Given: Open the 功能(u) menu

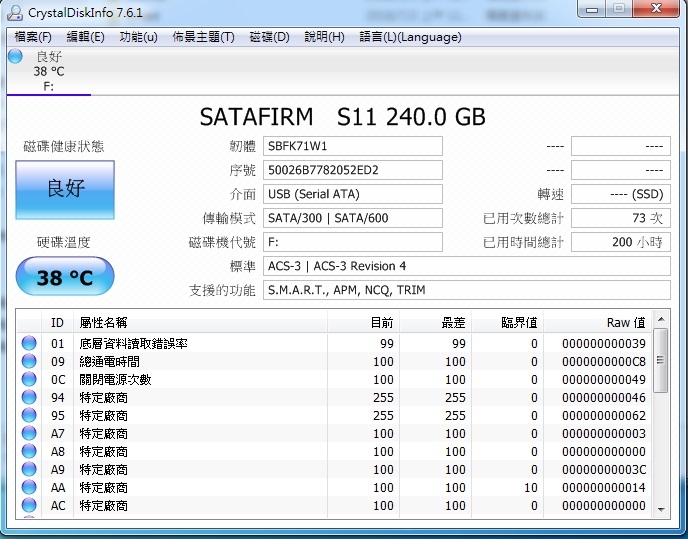Looking at the screenshot, I should (138, 37).
